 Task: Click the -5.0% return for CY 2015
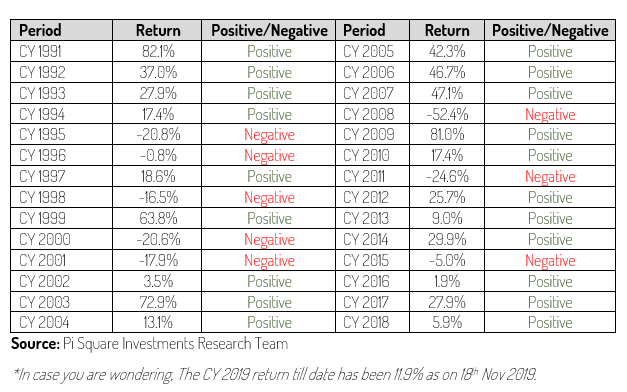(447, 260)
